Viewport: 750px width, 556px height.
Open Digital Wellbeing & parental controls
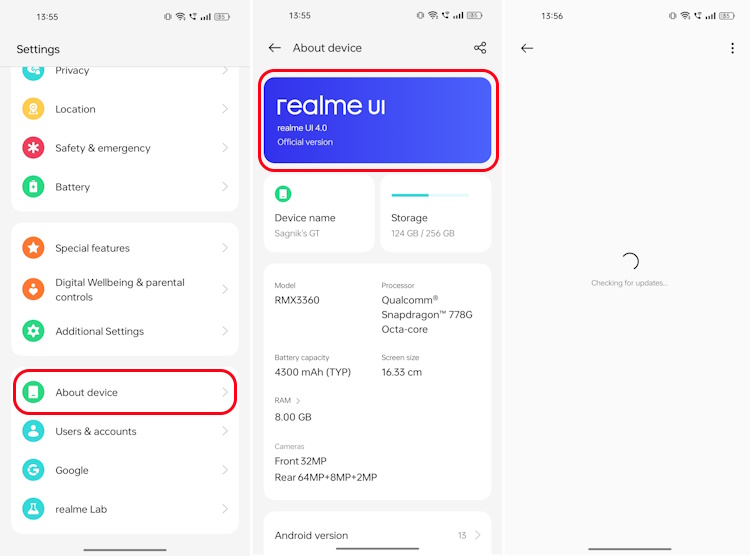(125, 289)
